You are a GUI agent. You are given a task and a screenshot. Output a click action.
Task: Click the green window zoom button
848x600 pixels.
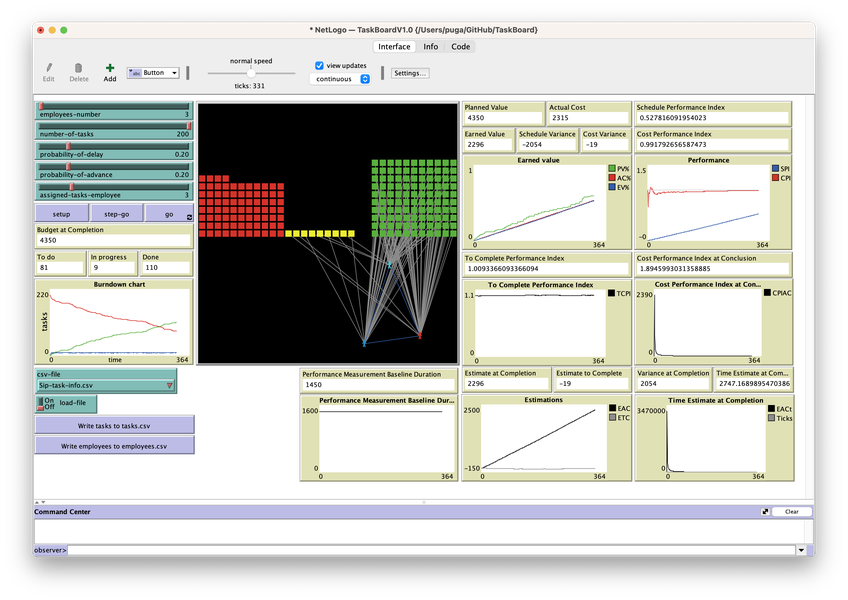click(65, 30)
